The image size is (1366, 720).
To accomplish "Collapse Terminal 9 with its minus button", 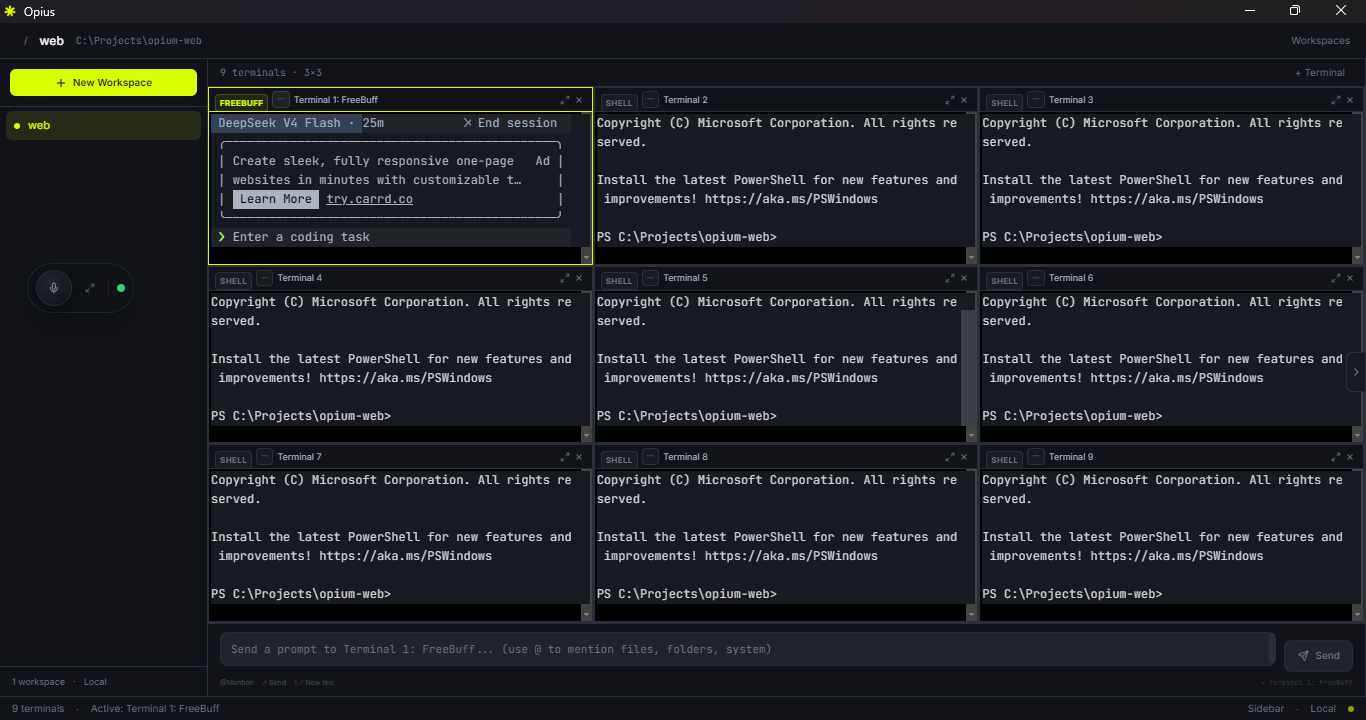I will point(1036,457).
